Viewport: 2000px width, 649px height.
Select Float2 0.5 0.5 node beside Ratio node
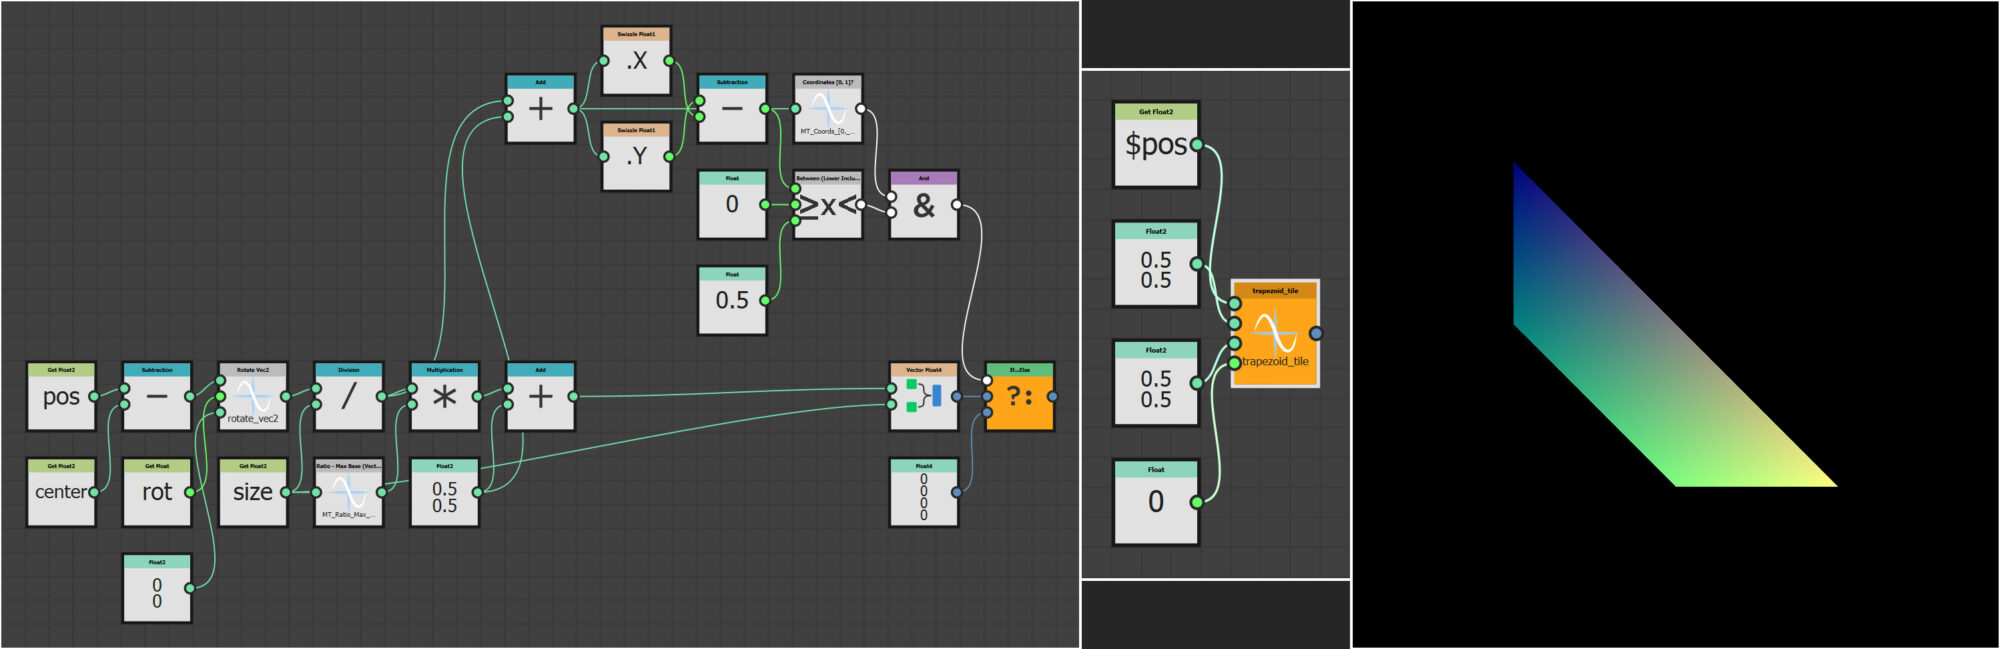445,492
